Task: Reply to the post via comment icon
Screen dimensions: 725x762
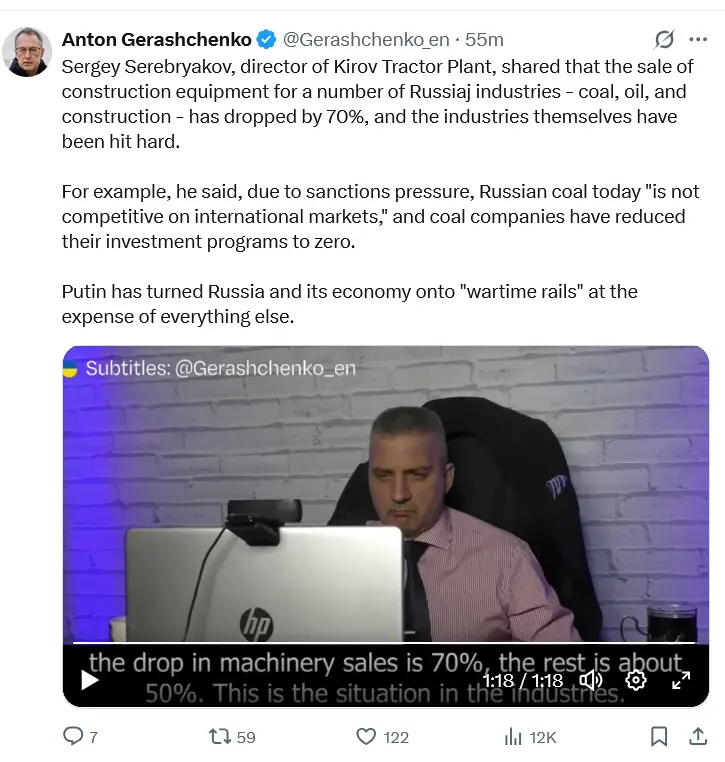Action: click(73, 736)
